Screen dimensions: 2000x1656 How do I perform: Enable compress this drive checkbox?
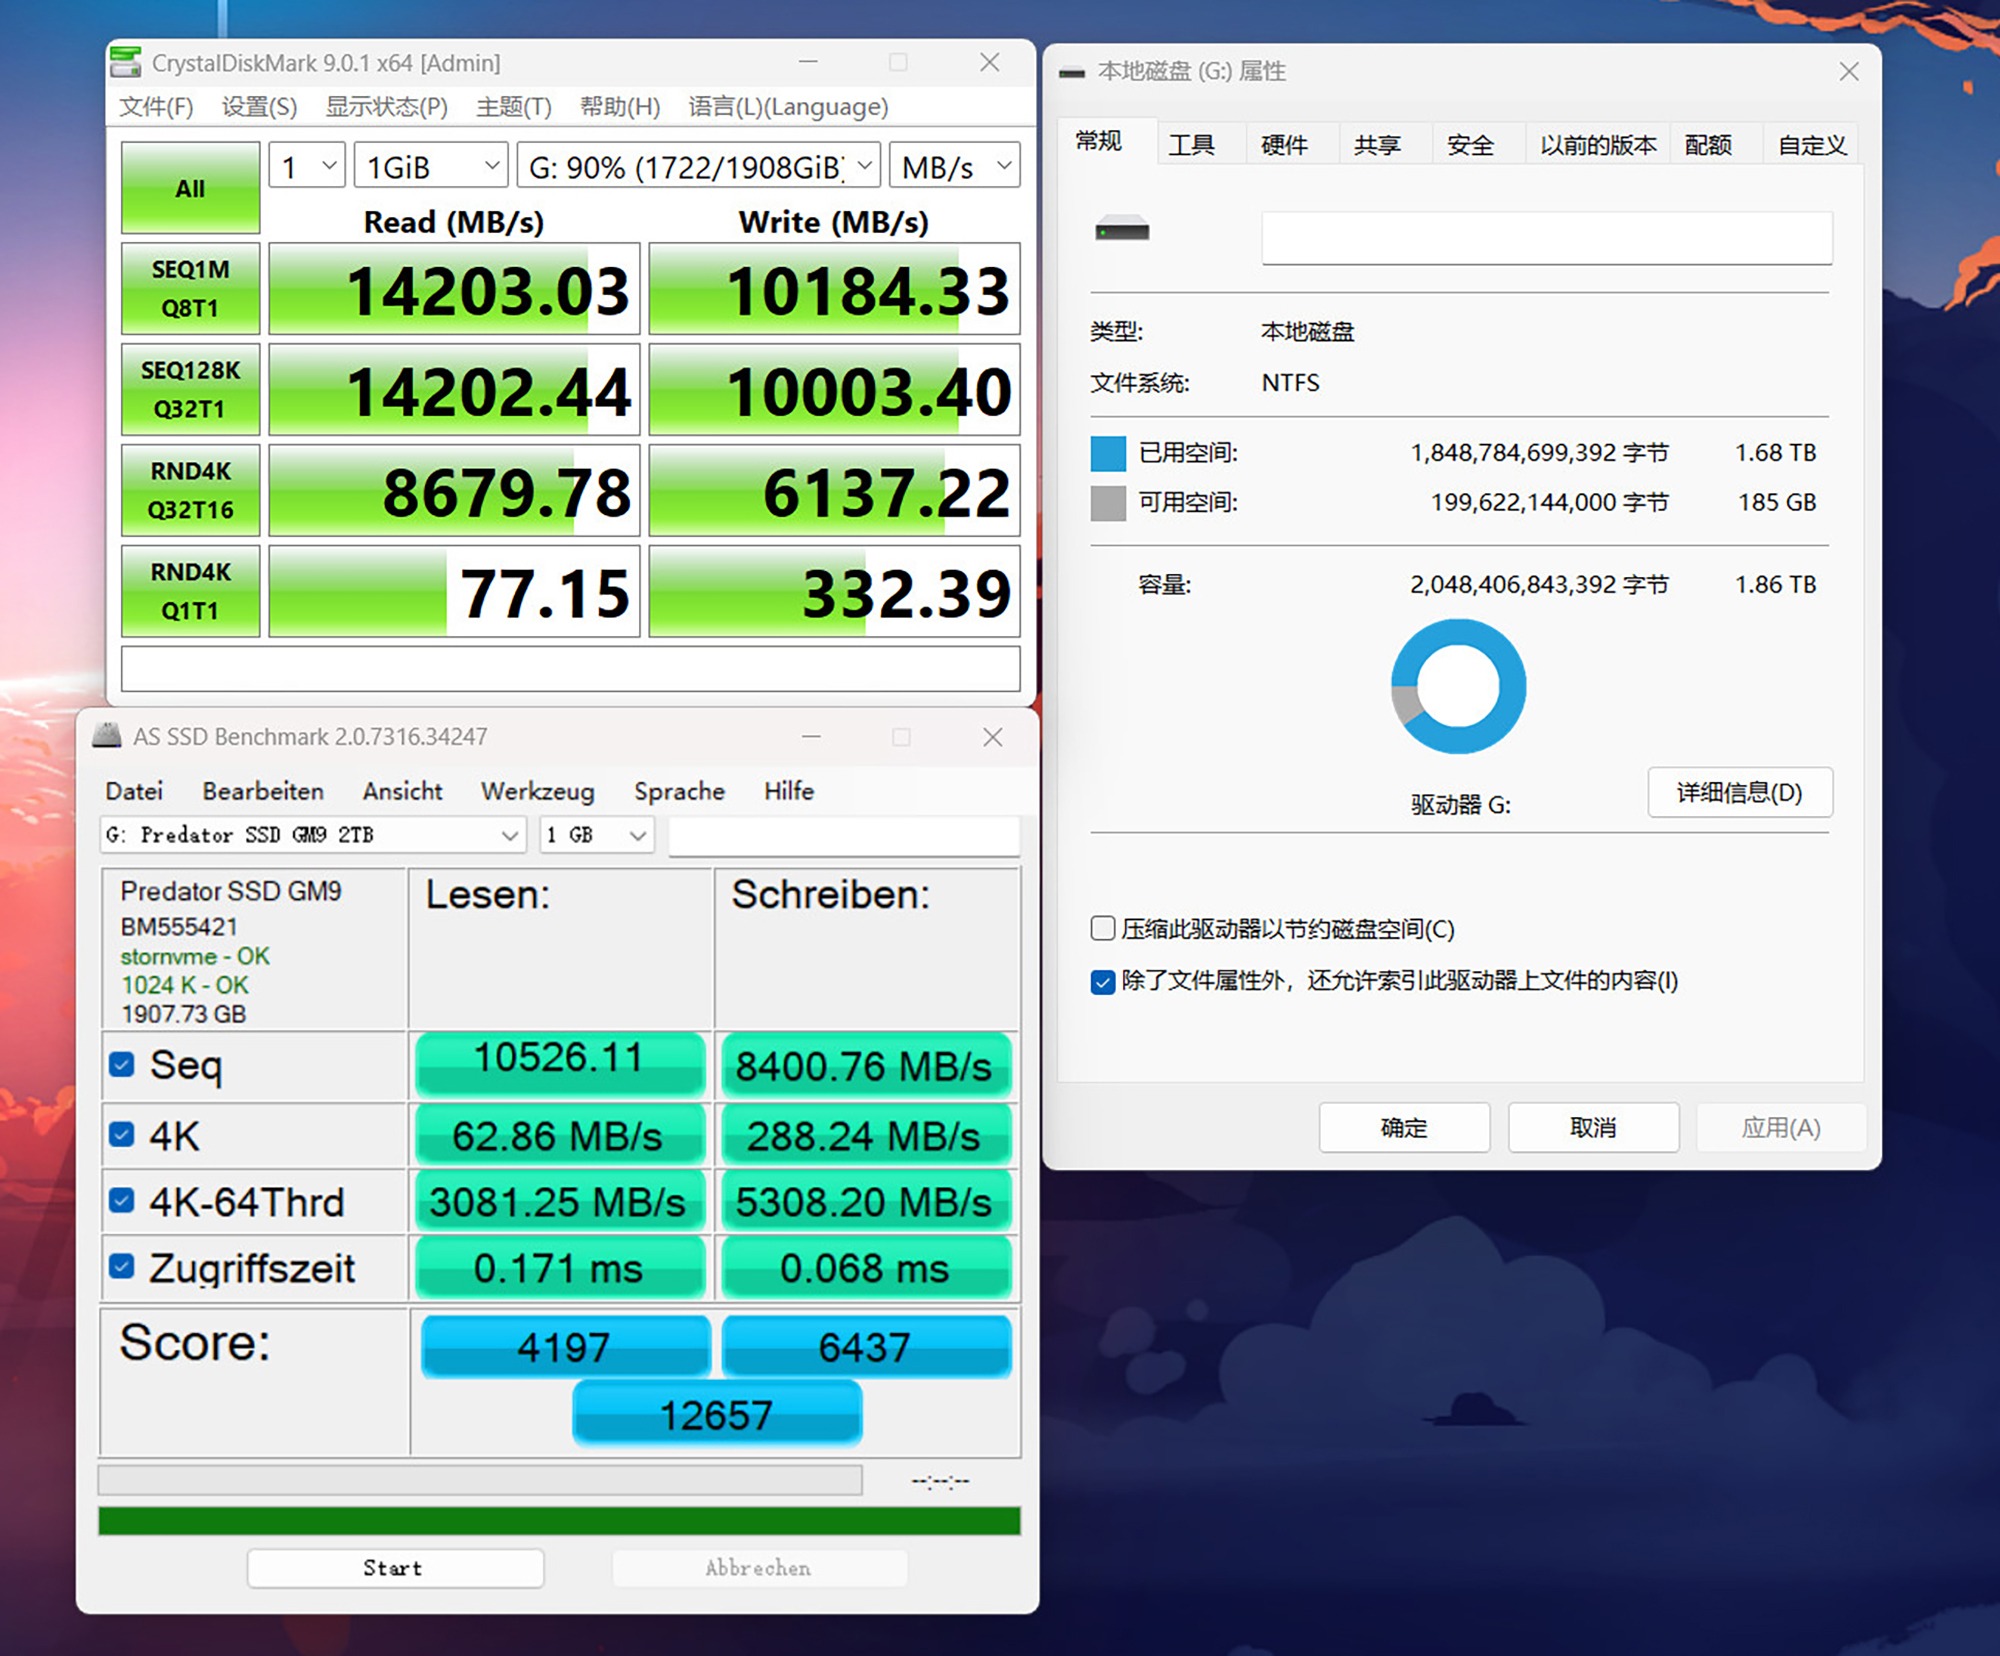pos(1103,928)
